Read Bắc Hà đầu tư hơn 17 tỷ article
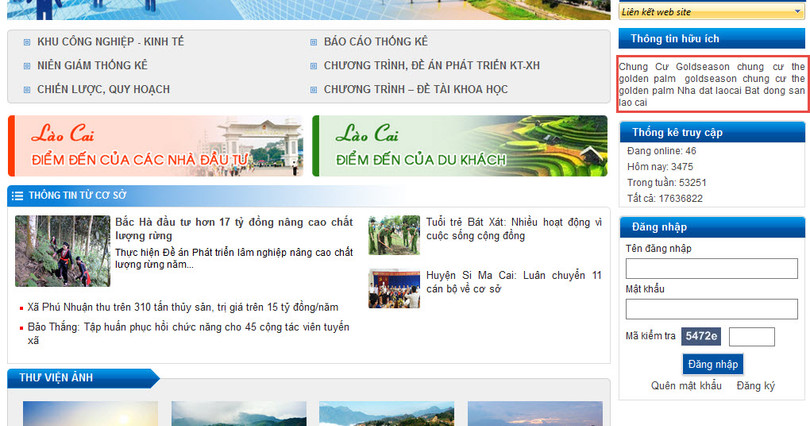 click(234, 228)
